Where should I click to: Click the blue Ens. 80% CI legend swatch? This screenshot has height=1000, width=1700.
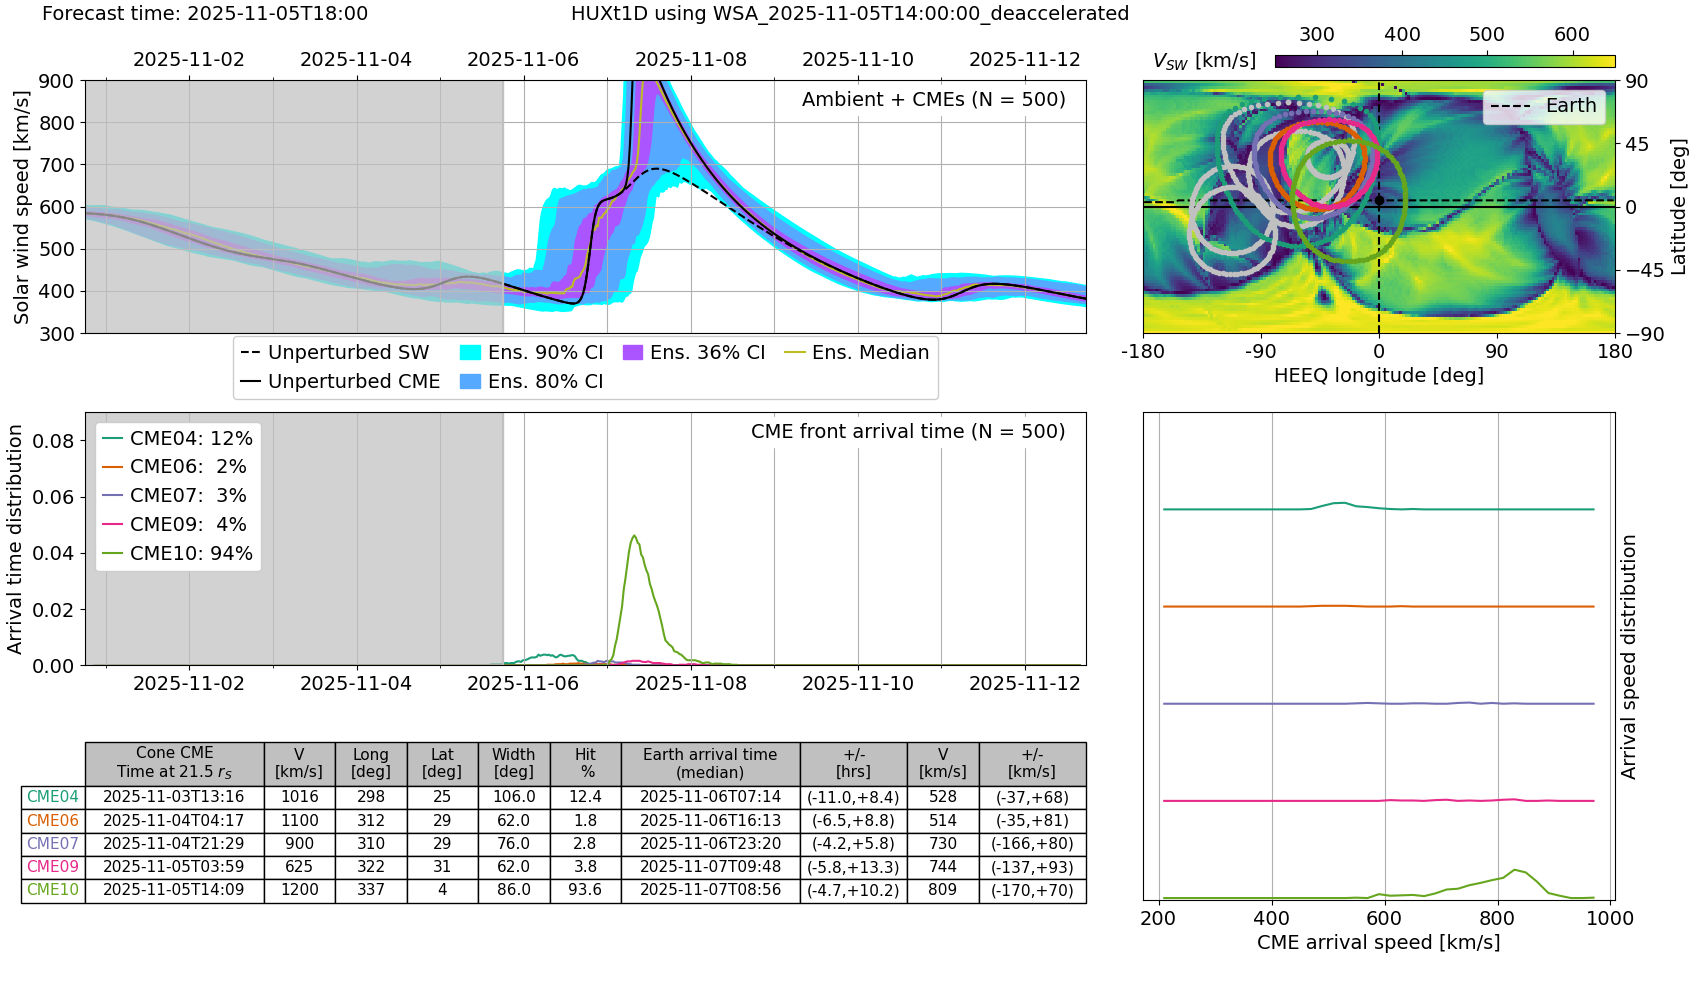click(471, 382)
